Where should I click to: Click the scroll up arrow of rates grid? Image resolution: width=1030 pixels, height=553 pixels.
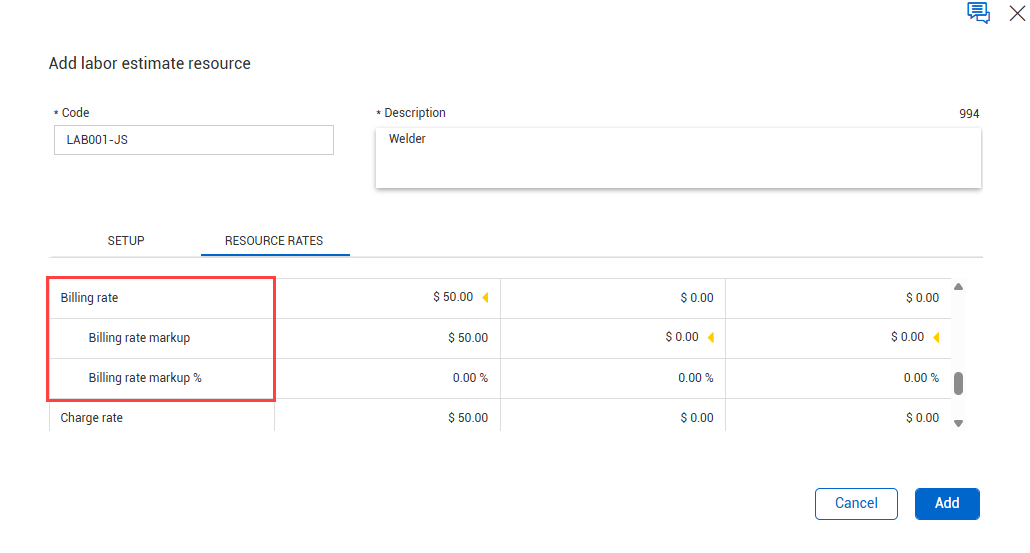958,287
